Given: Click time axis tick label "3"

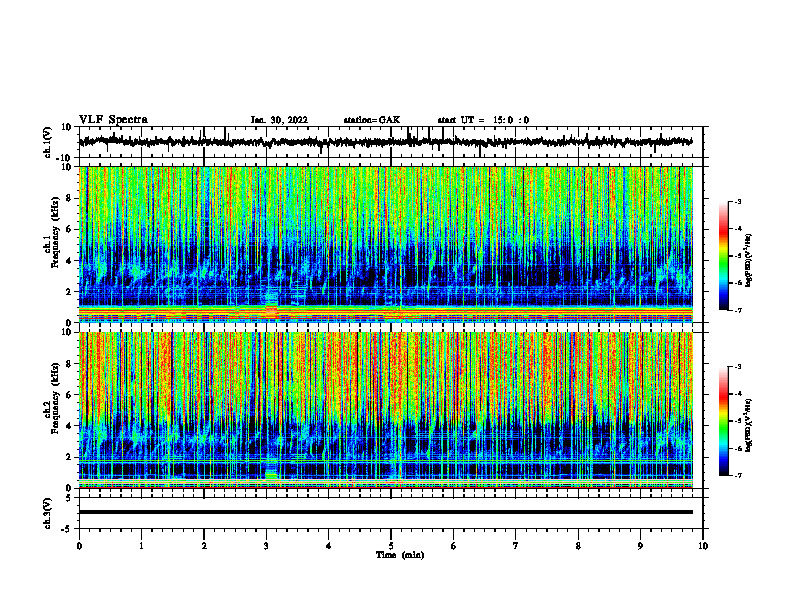Looking at the screenshot, I should [266, 546].
